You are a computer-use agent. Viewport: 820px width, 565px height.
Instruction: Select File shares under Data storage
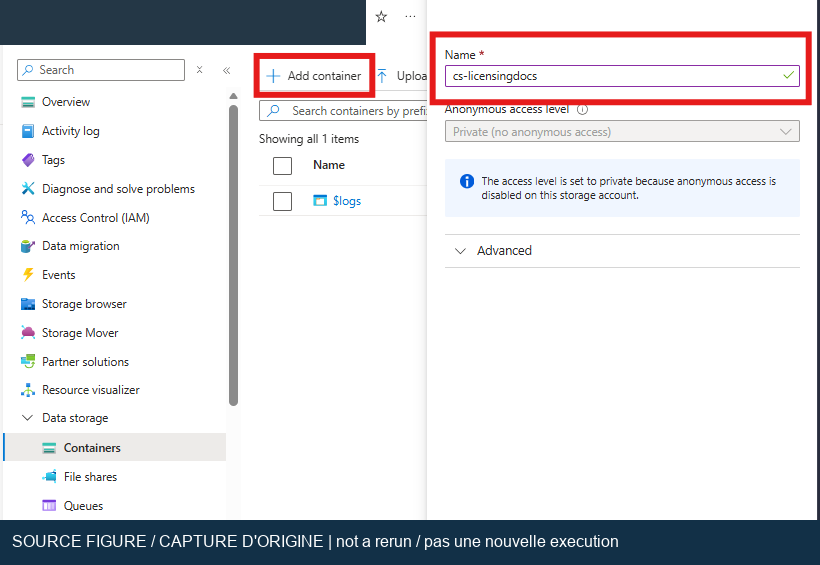pyautogui.click(x=90, y=477)
